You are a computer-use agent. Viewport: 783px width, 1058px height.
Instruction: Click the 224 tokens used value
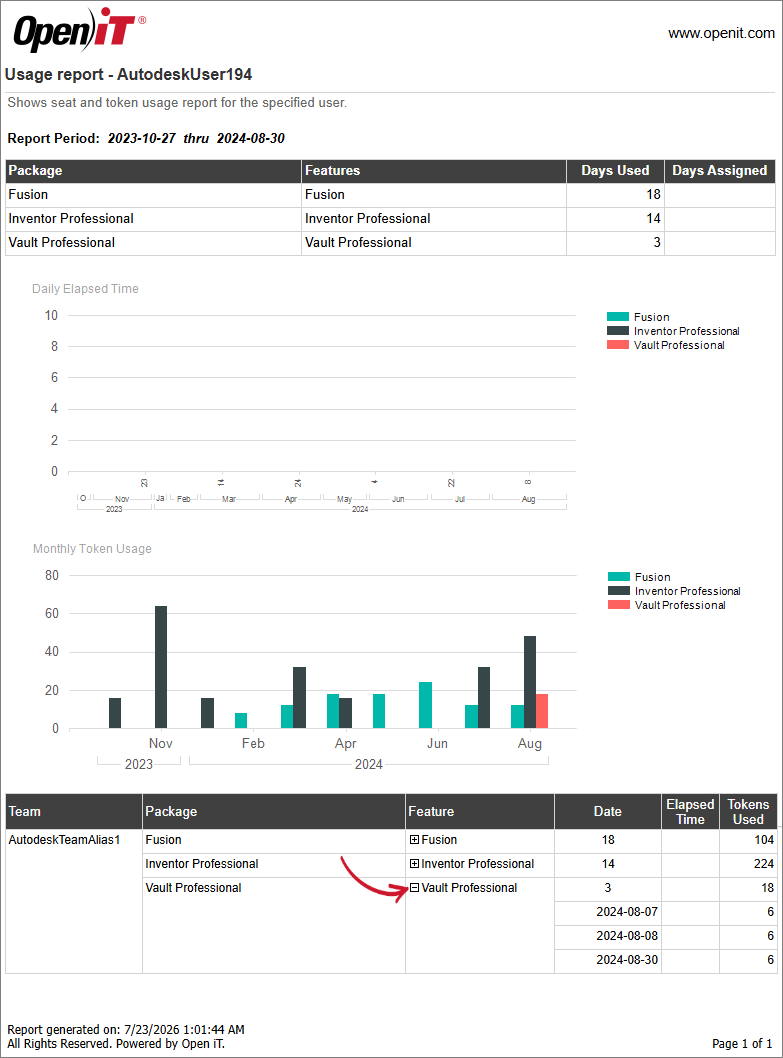tap(763, 864)
